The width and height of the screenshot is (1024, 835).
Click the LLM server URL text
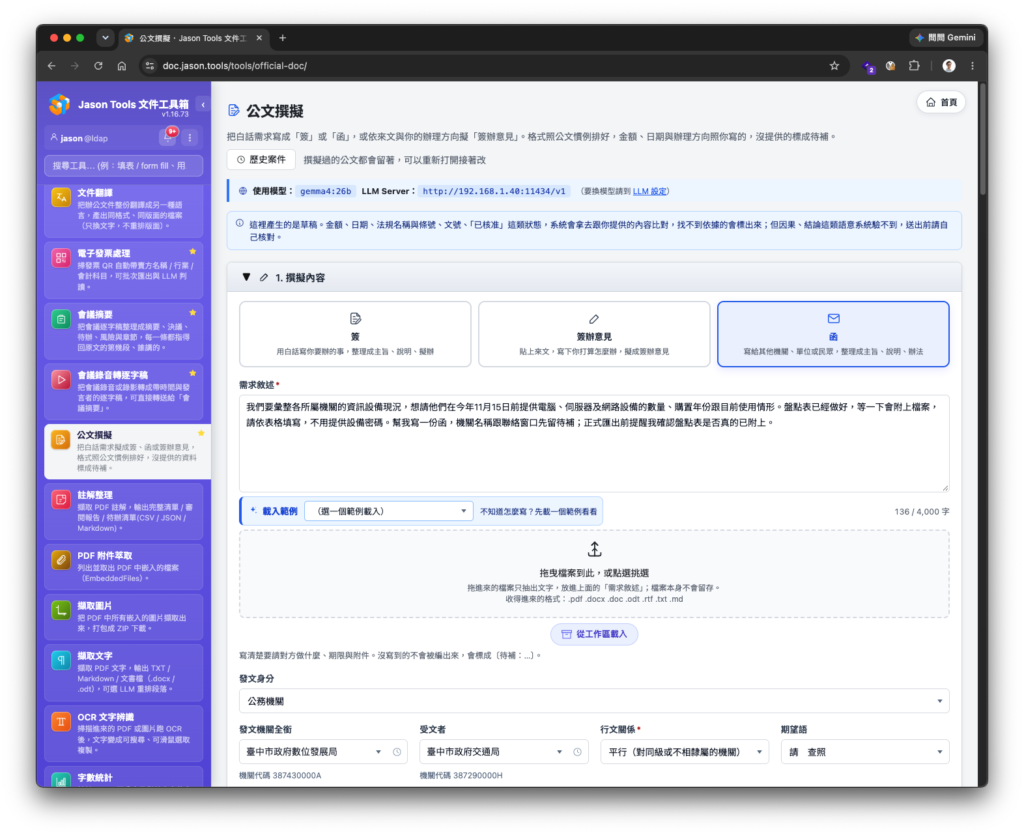494,191
